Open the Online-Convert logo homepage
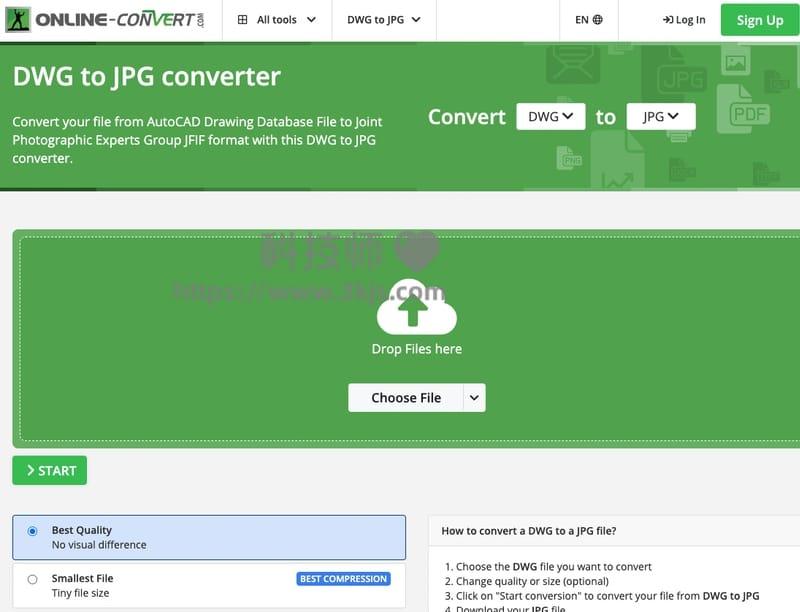 105,20
